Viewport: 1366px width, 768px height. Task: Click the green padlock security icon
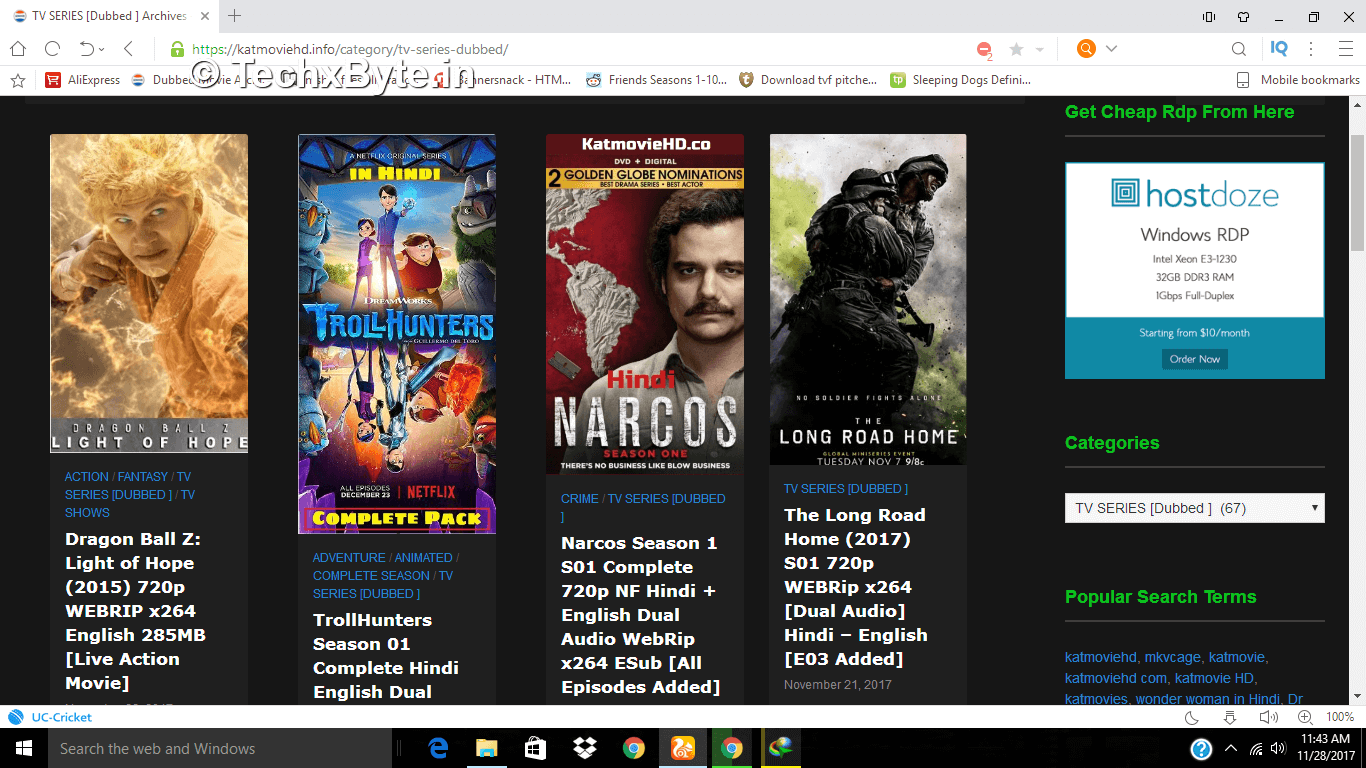point(177,49)
